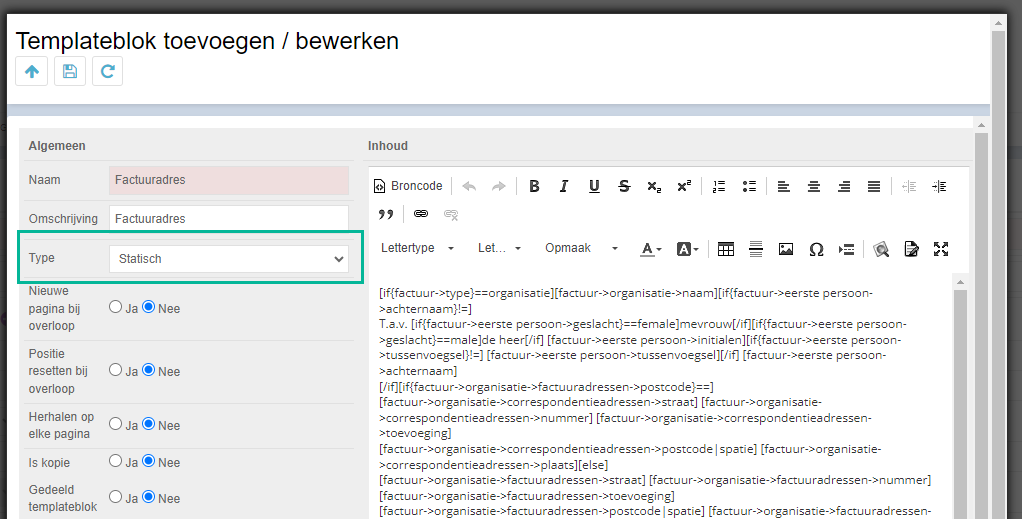Image resolution: width=1022 pixels, height=519 pixels.
Task: Insert a bulleted list
Action: (749, 186)
